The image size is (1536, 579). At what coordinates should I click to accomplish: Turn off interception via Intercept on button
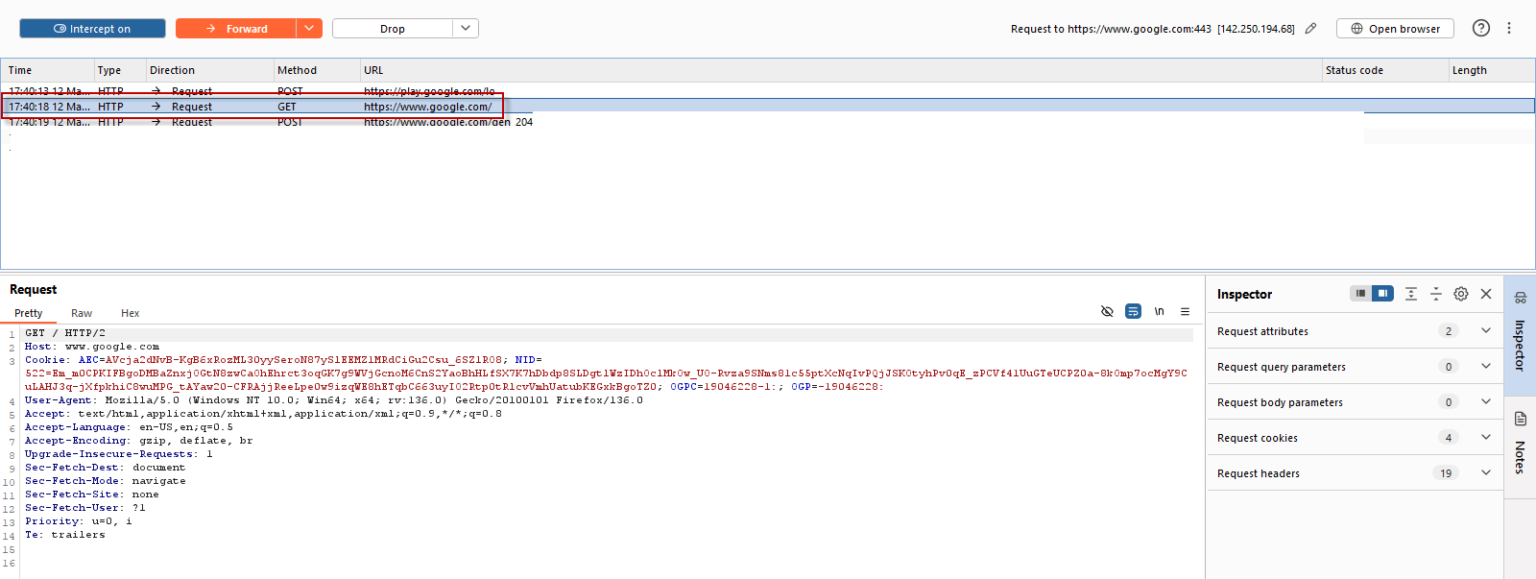point(92,28)
